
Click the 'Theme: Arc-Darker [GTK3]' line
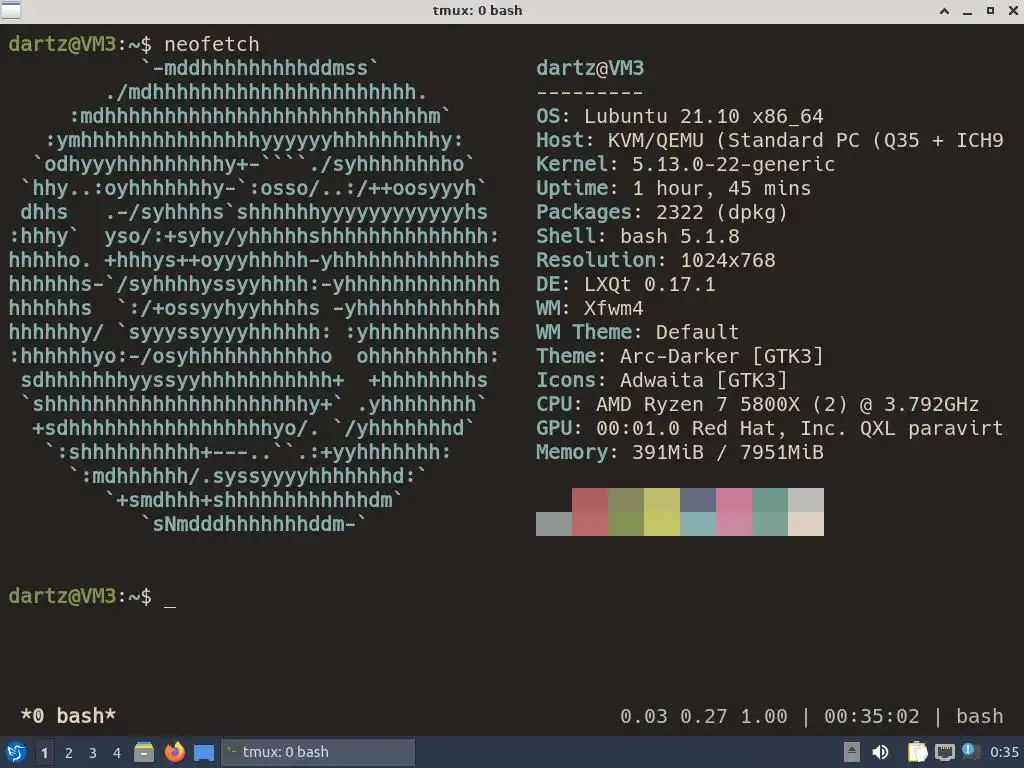680,357
